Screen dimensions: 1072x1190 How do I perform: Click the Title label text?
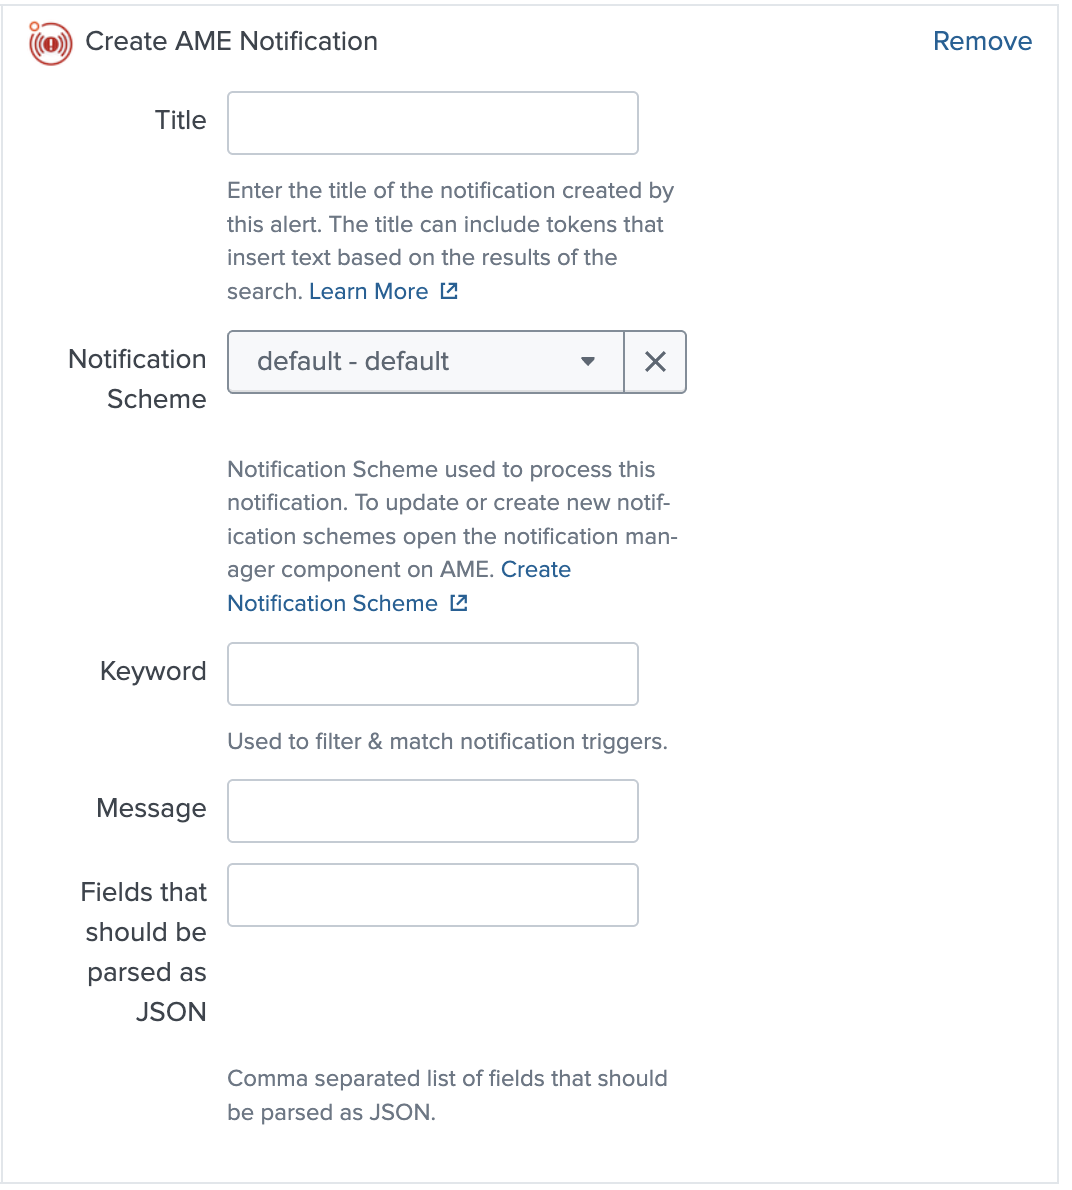(x=180, y=120)
